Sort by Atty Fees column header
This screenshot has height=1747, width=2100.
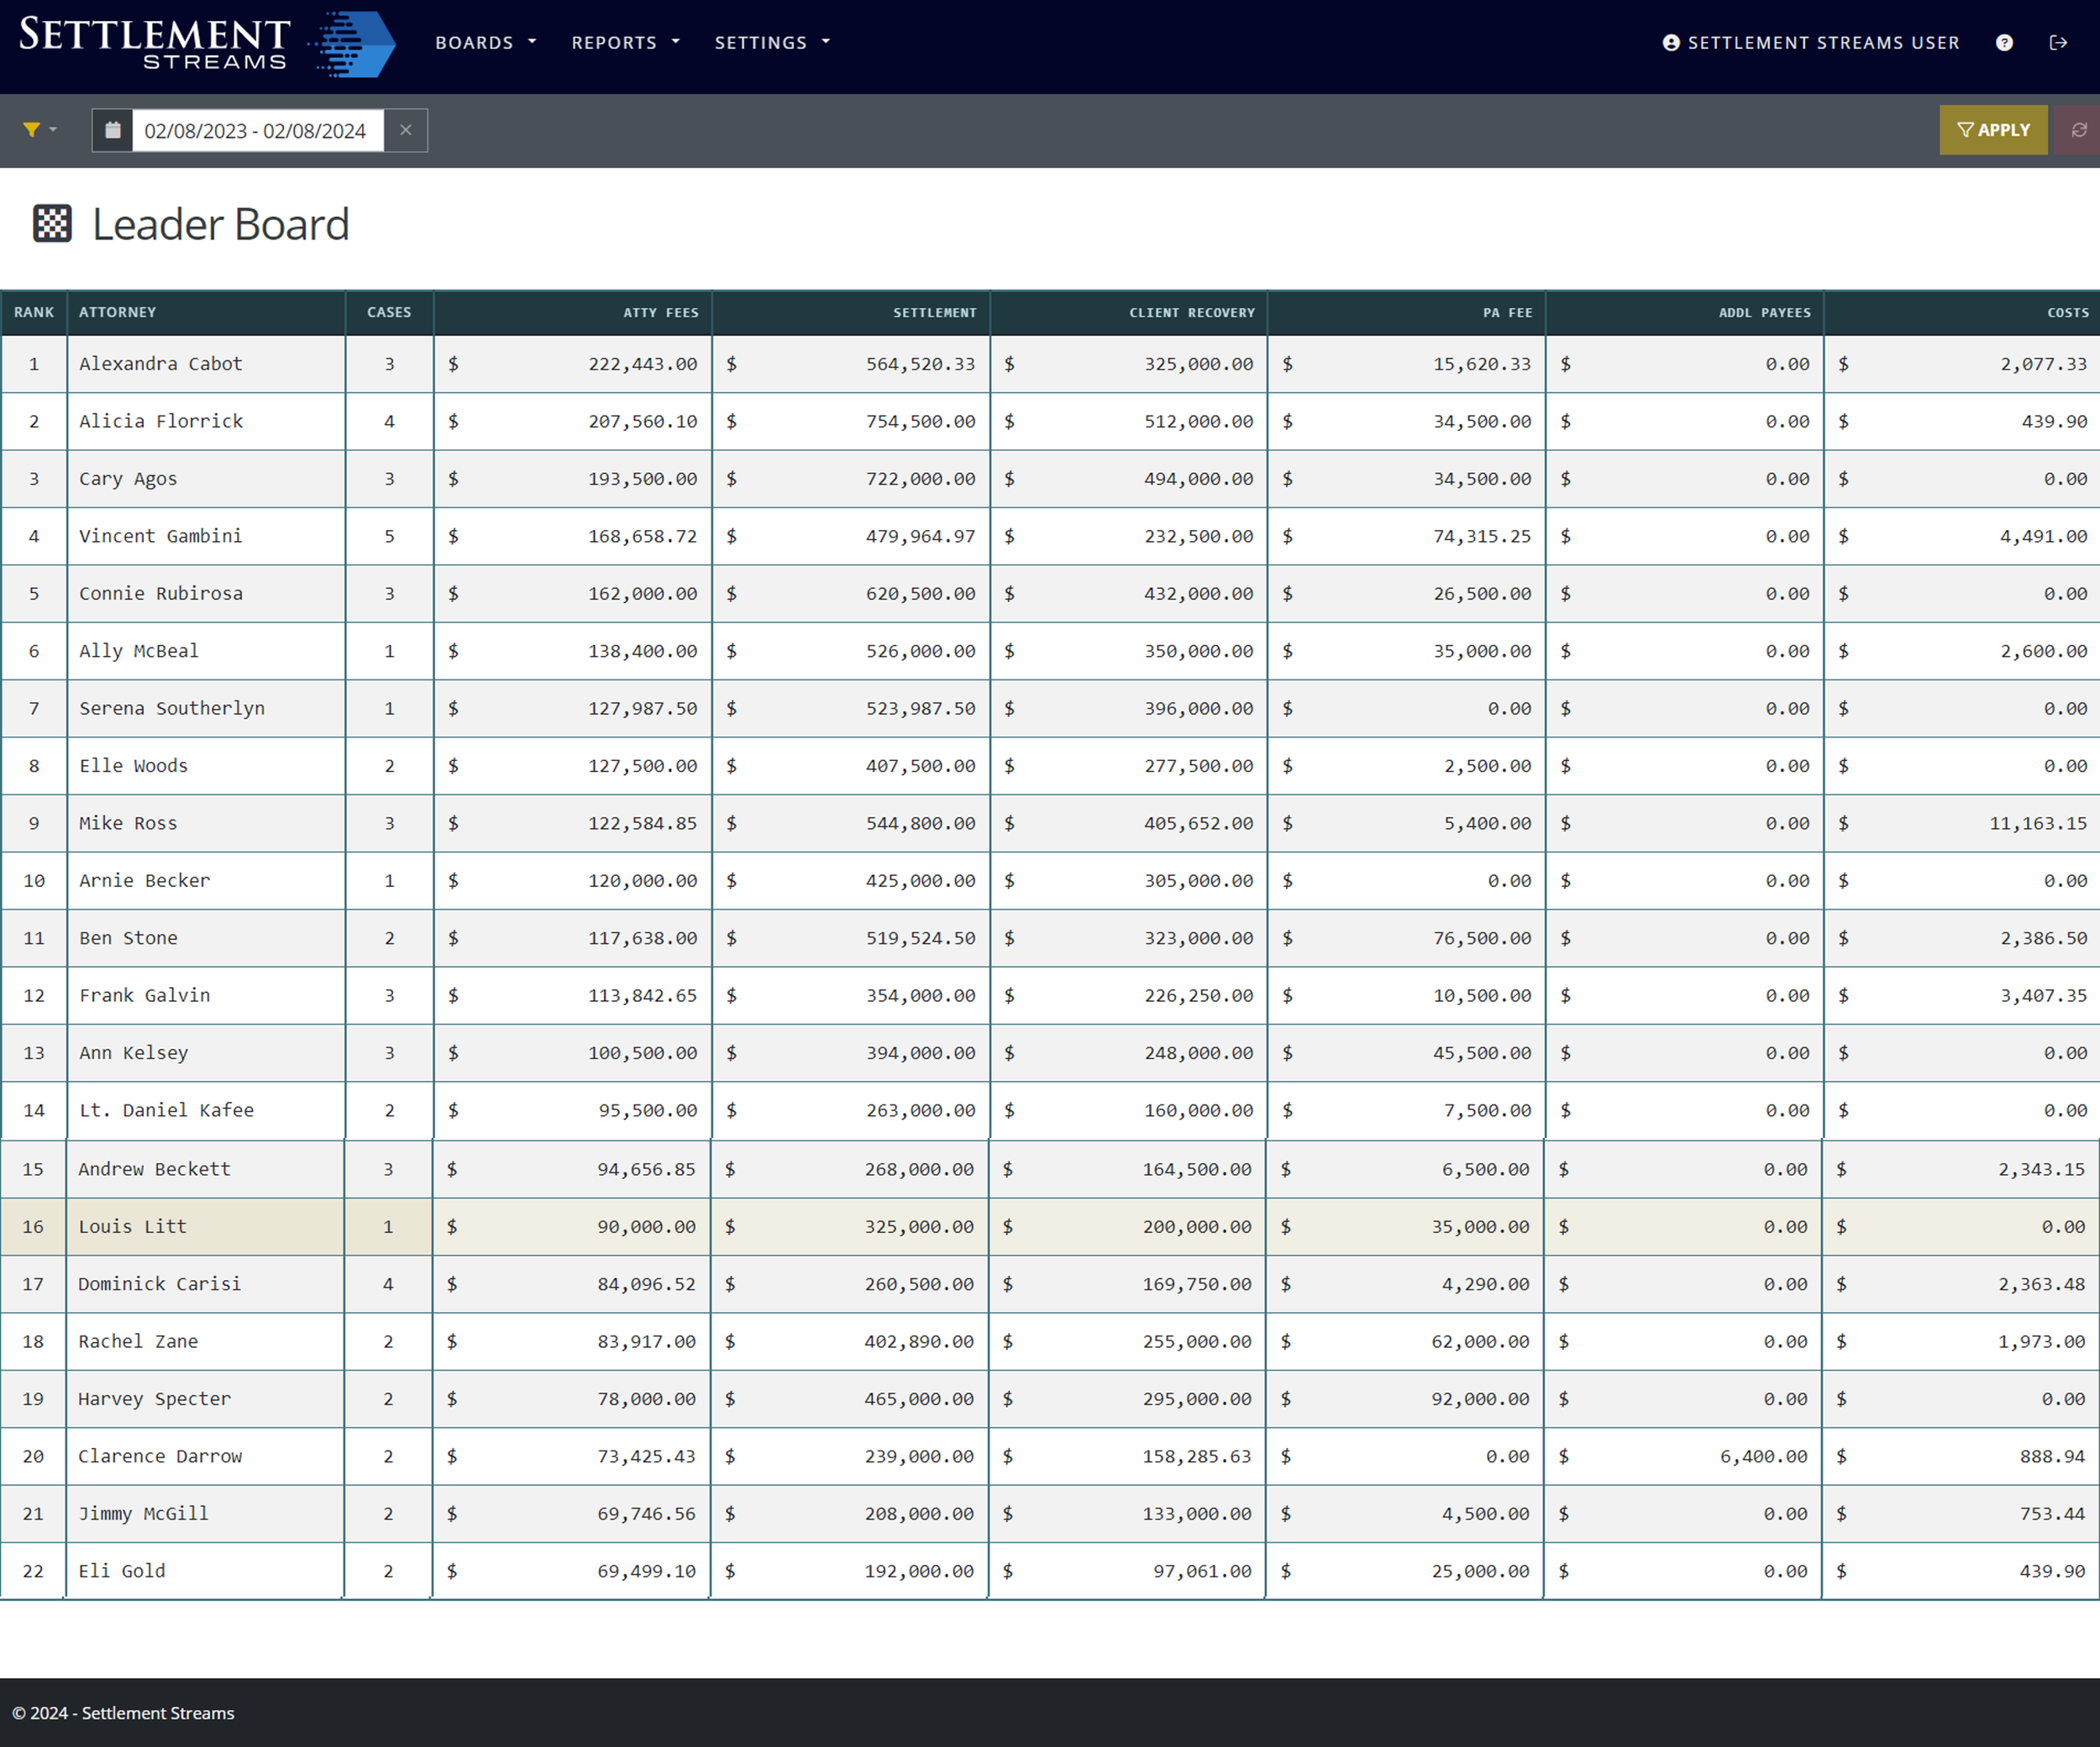(x=660, y=313)
